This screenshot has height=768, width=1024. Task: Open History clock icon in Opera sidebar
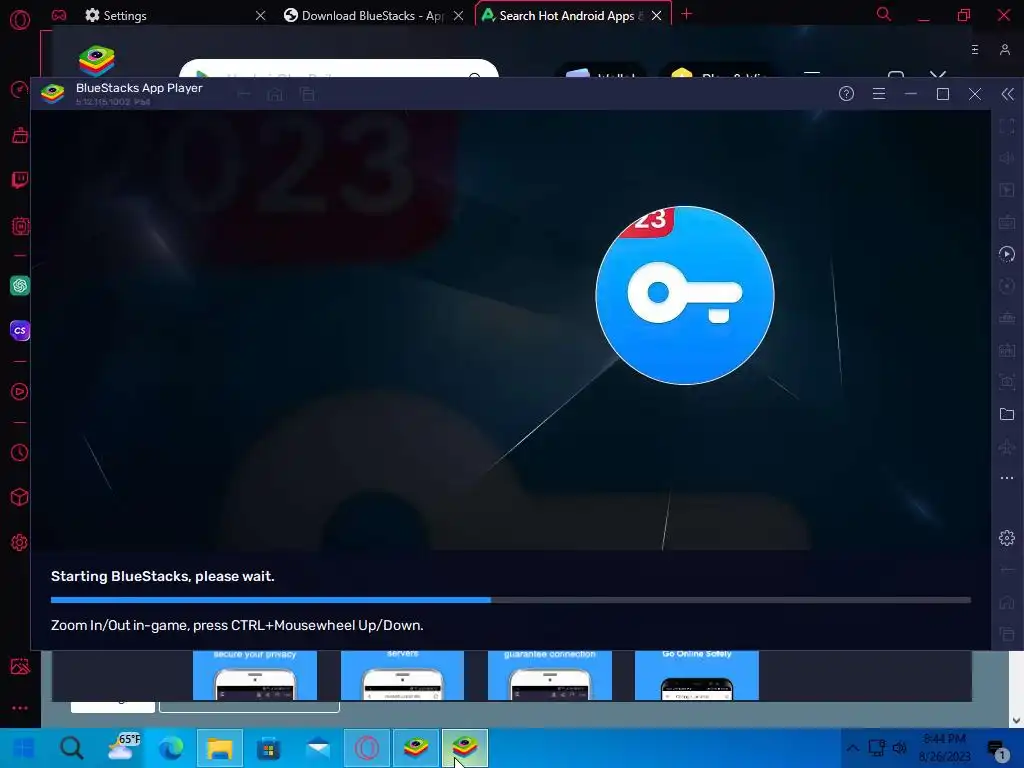pos(20,453)
